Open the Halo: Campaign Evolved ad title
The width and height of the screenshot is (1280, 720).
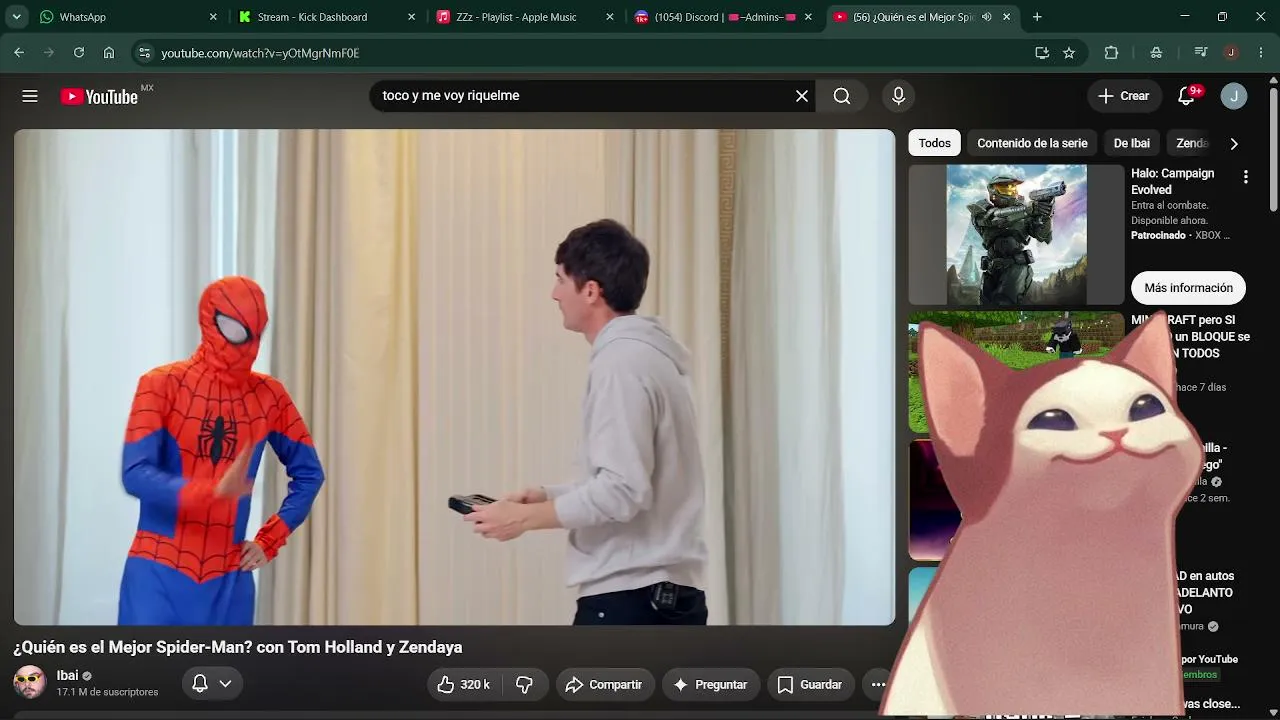tap(1173, 181)
